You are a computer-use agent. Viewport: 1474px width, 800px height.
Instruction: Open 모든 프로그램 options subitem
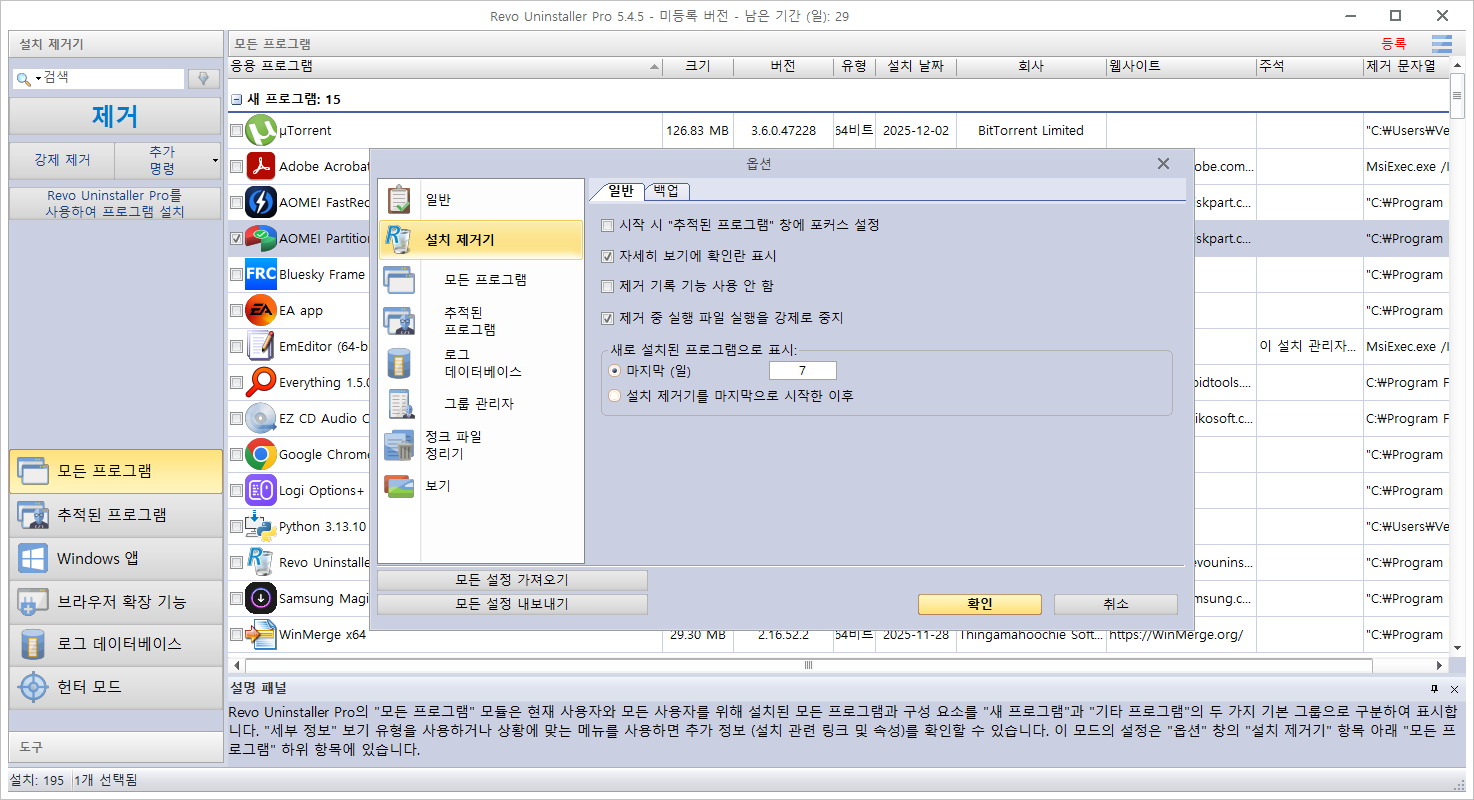[x=481, y=280]
